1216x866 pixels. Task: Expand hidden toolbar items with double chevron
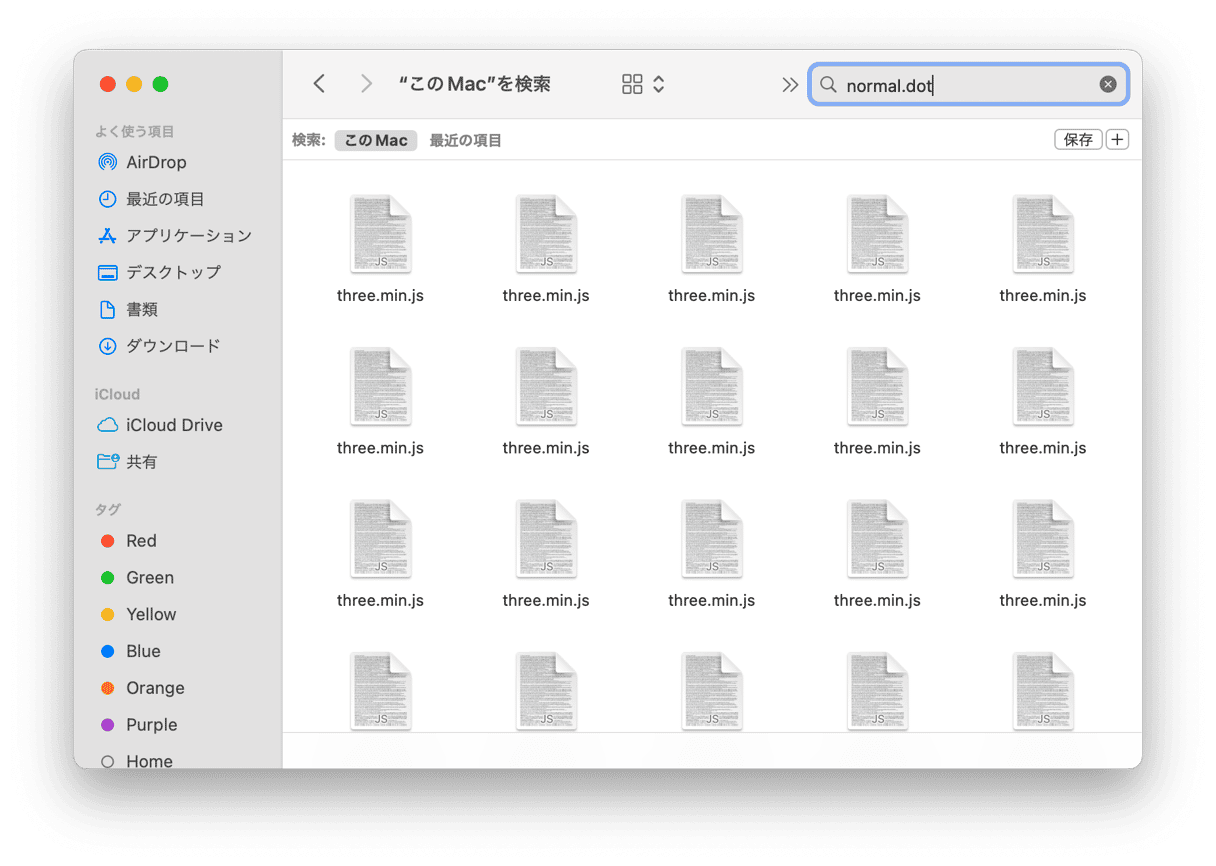pos(790,84)
